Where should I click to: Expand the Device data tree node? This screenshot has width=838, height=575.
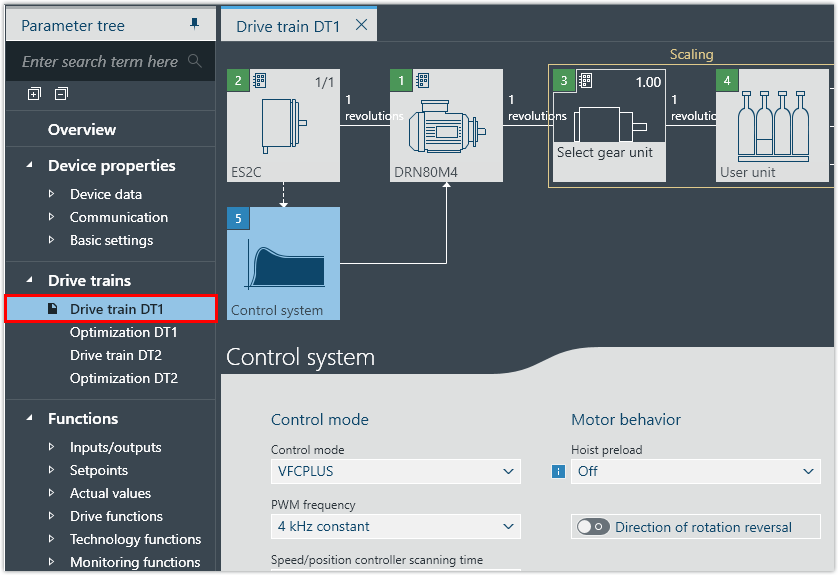click(52, 194)
